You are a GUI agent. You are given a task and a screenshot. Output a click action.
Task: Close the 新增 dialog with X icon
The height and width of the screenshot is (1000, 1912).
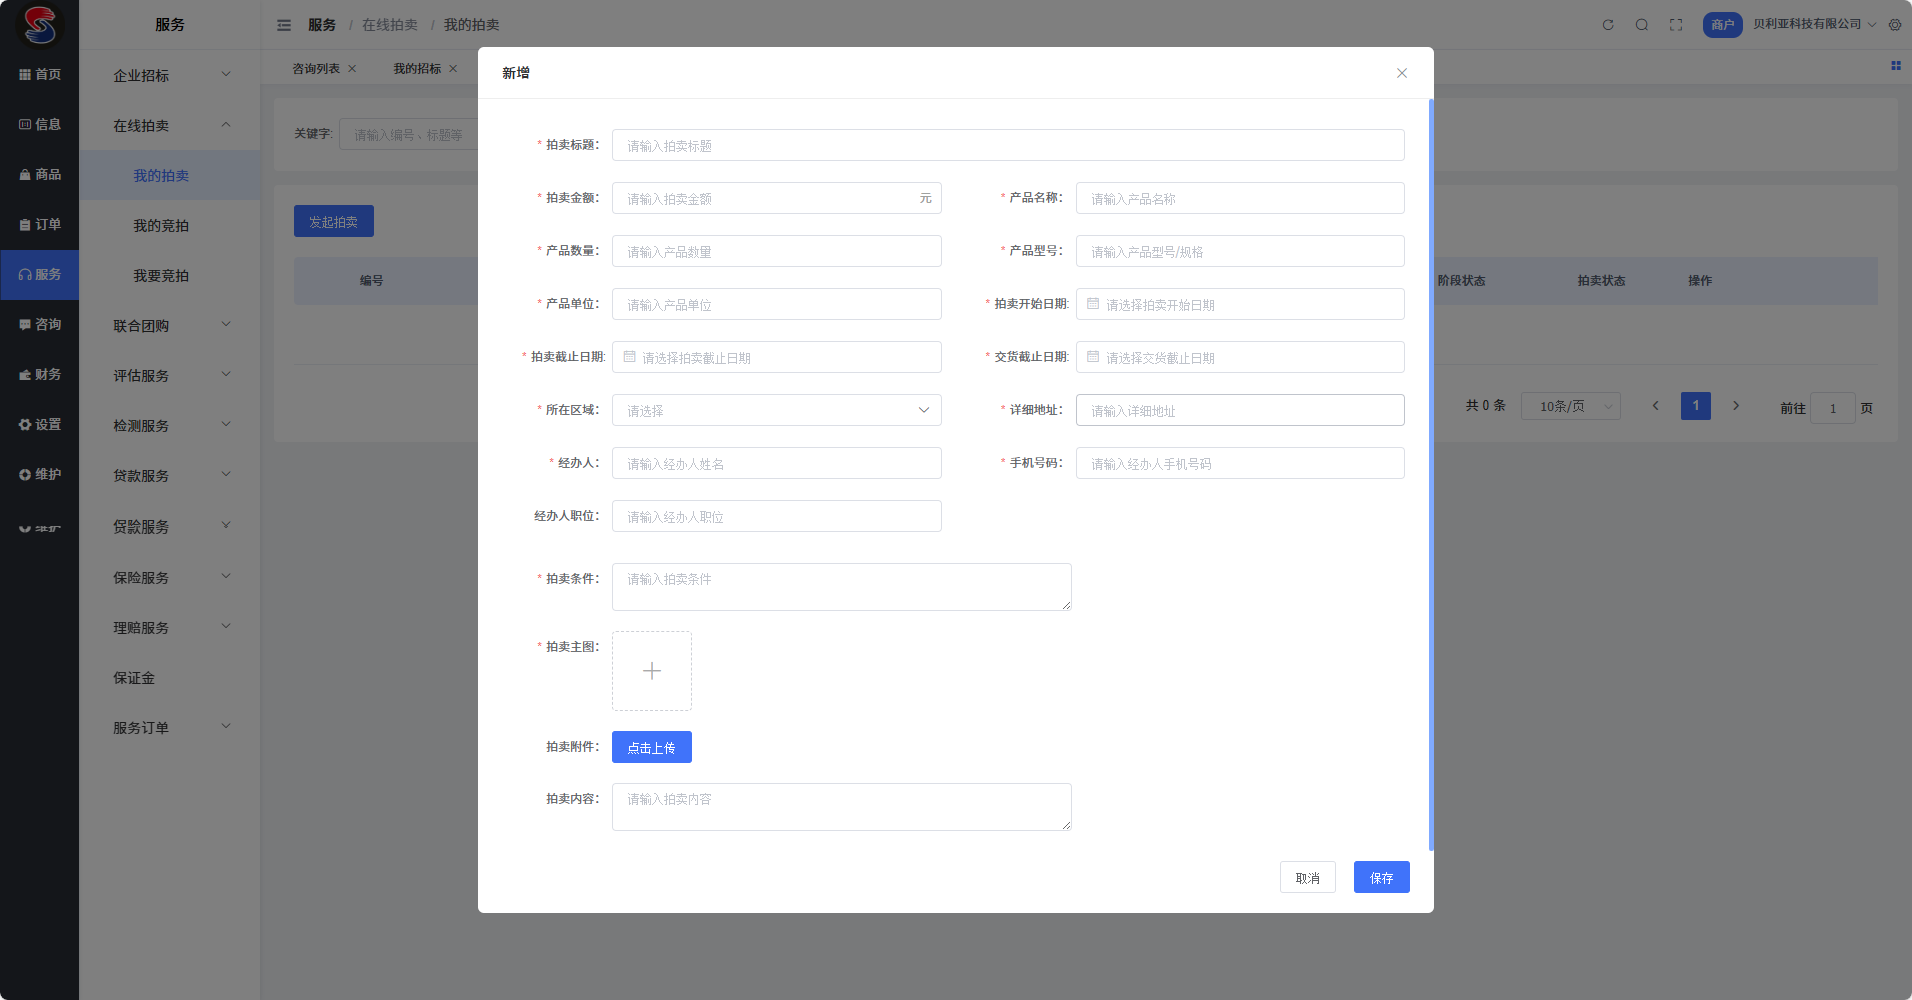click(x=1402, y=73)
